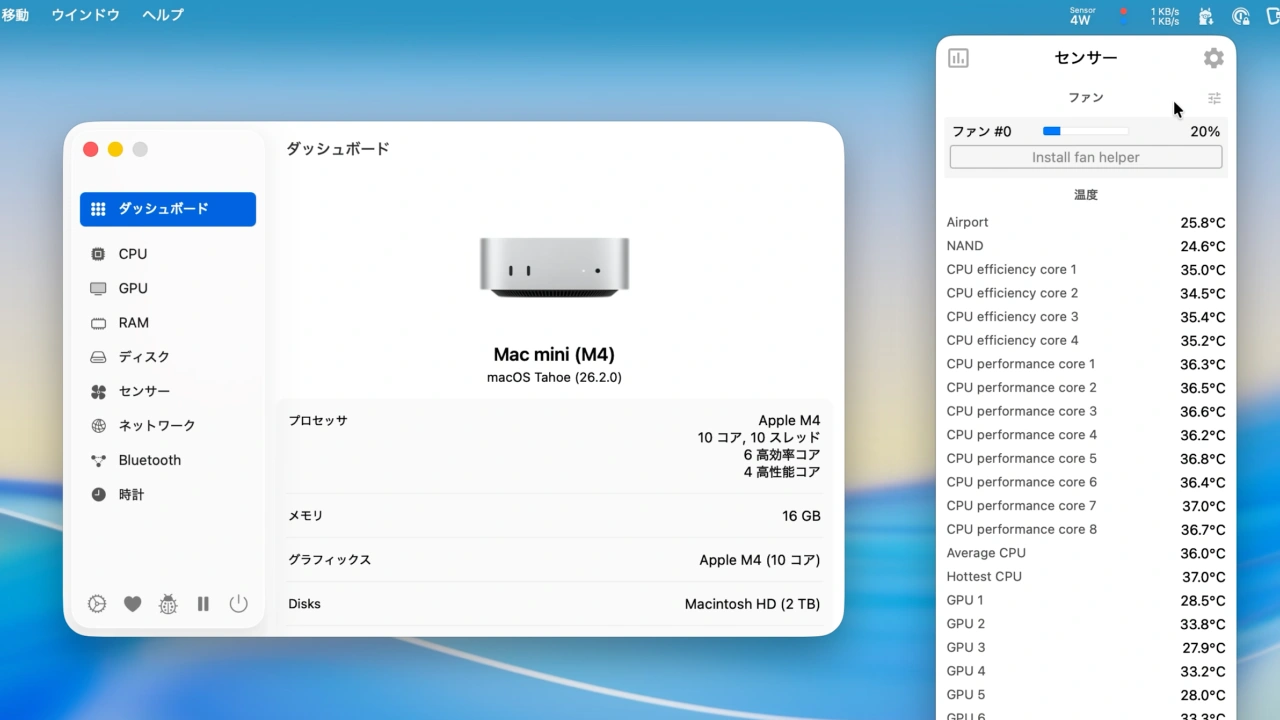Image resolution: width=1280 pixels, height=720 pixels.
Task: Open the chart view icon in the sensor popover
Action: (958, 58)
